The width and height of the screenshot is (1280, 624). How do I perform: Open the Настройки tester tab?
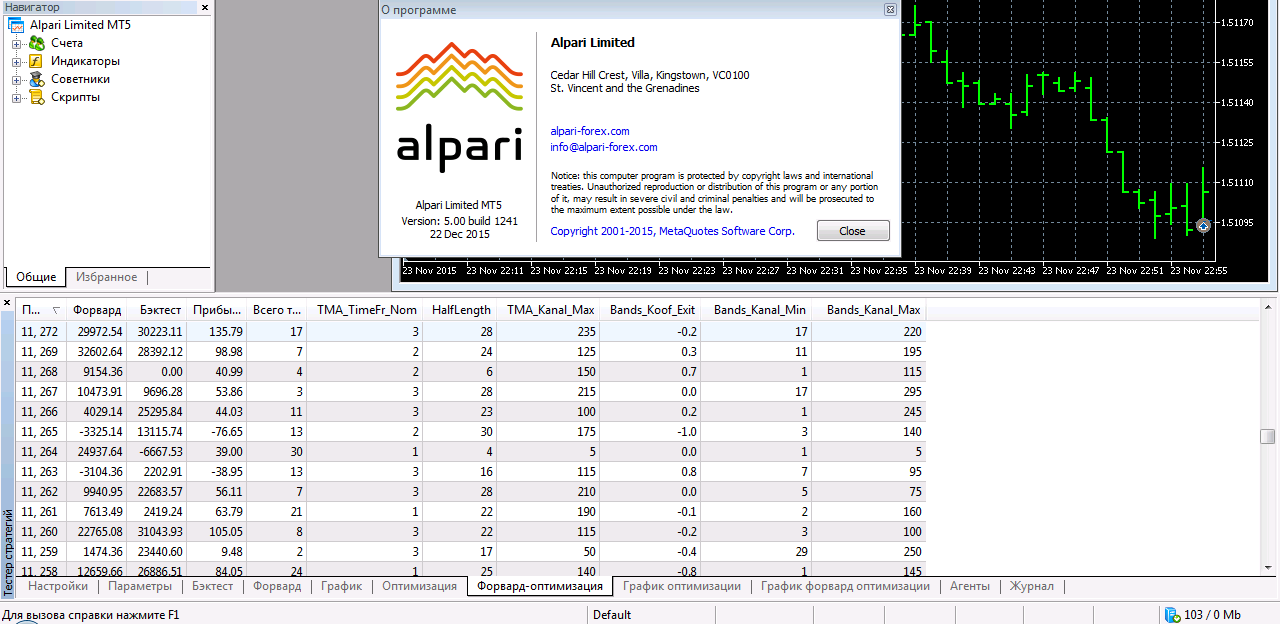[58, 586]
